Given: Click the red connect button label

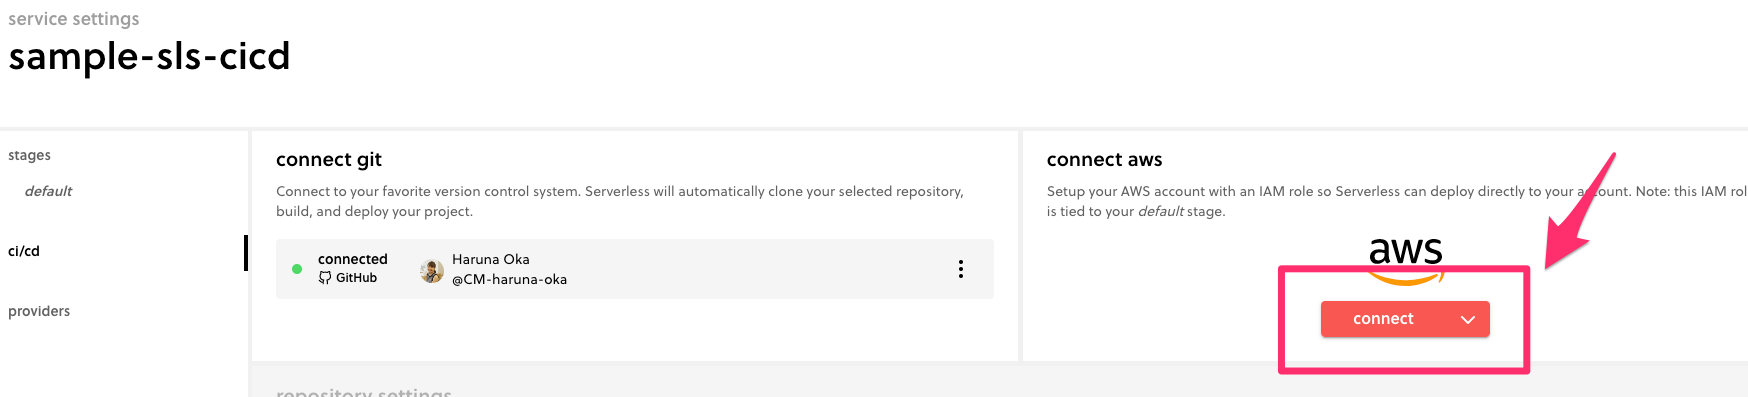Looking at the screenshot, I should pyautogui.click(x=1383, y=319).
